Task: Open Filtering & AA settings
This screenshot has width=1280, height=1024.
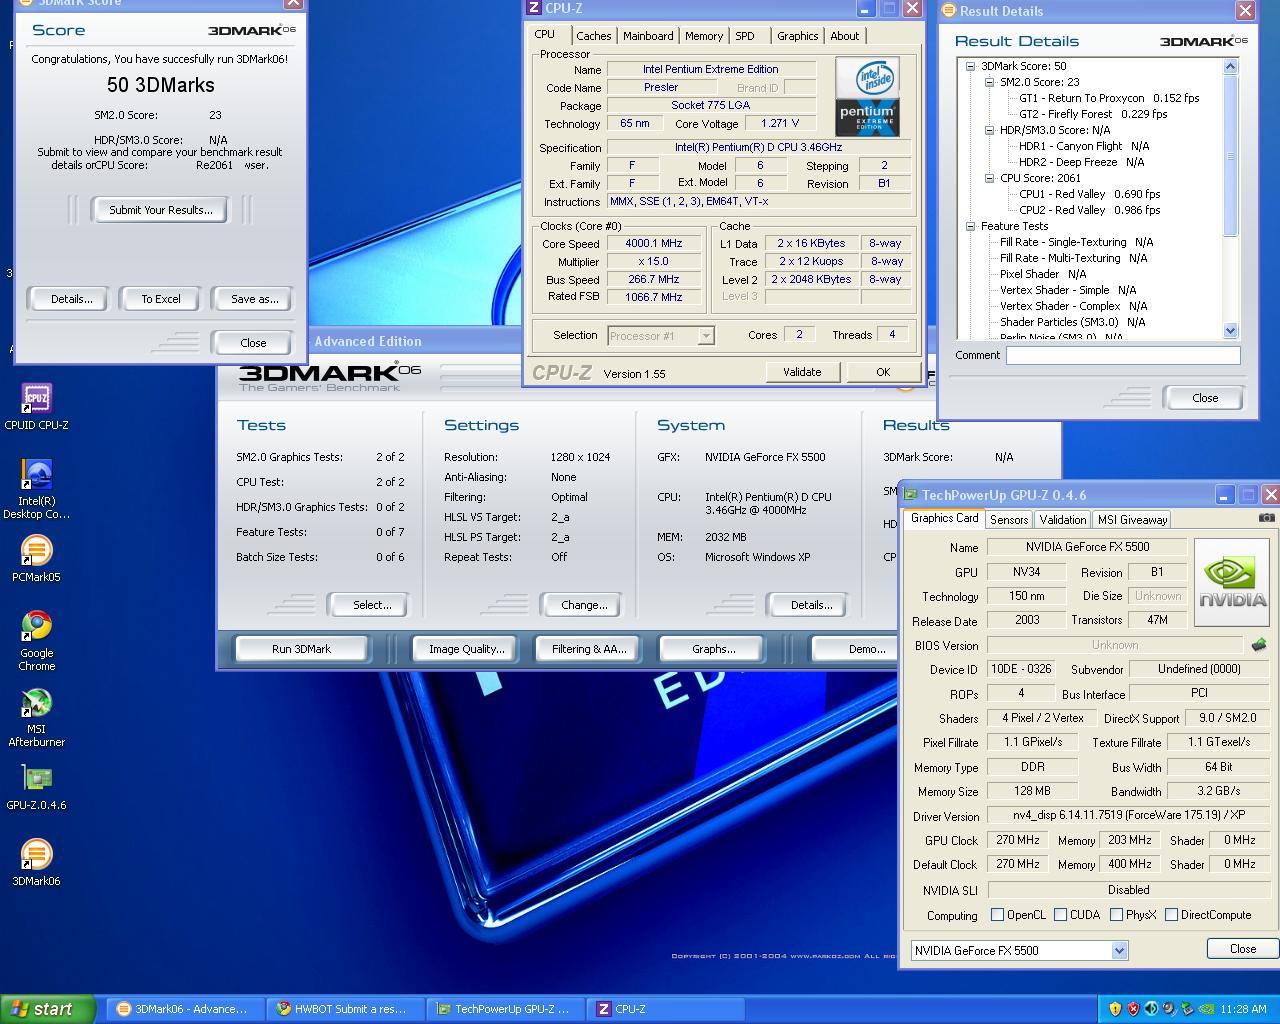Action: tap(589, 649)
